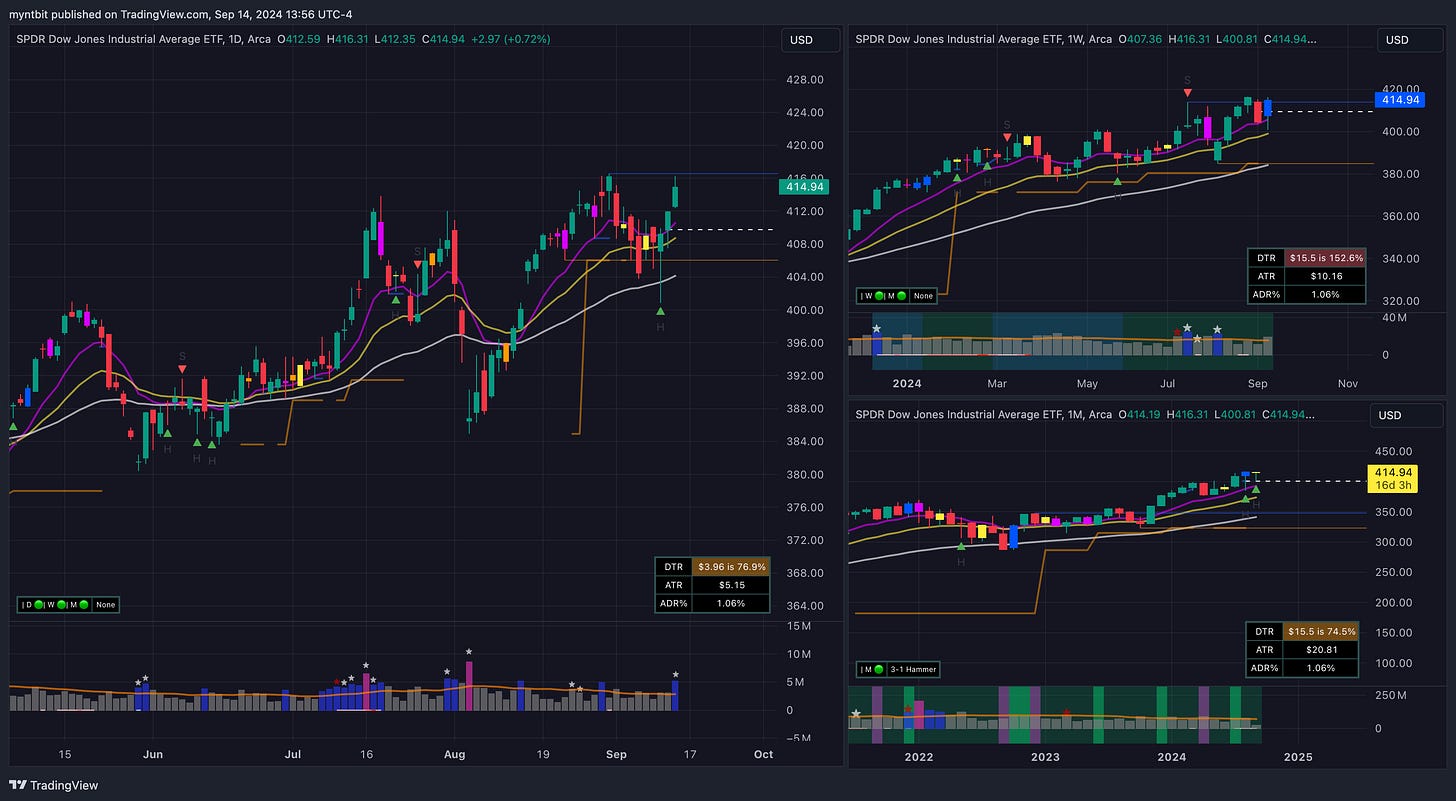
Task: Click the Mar label on weekly time axis
Action: point(996,383)
